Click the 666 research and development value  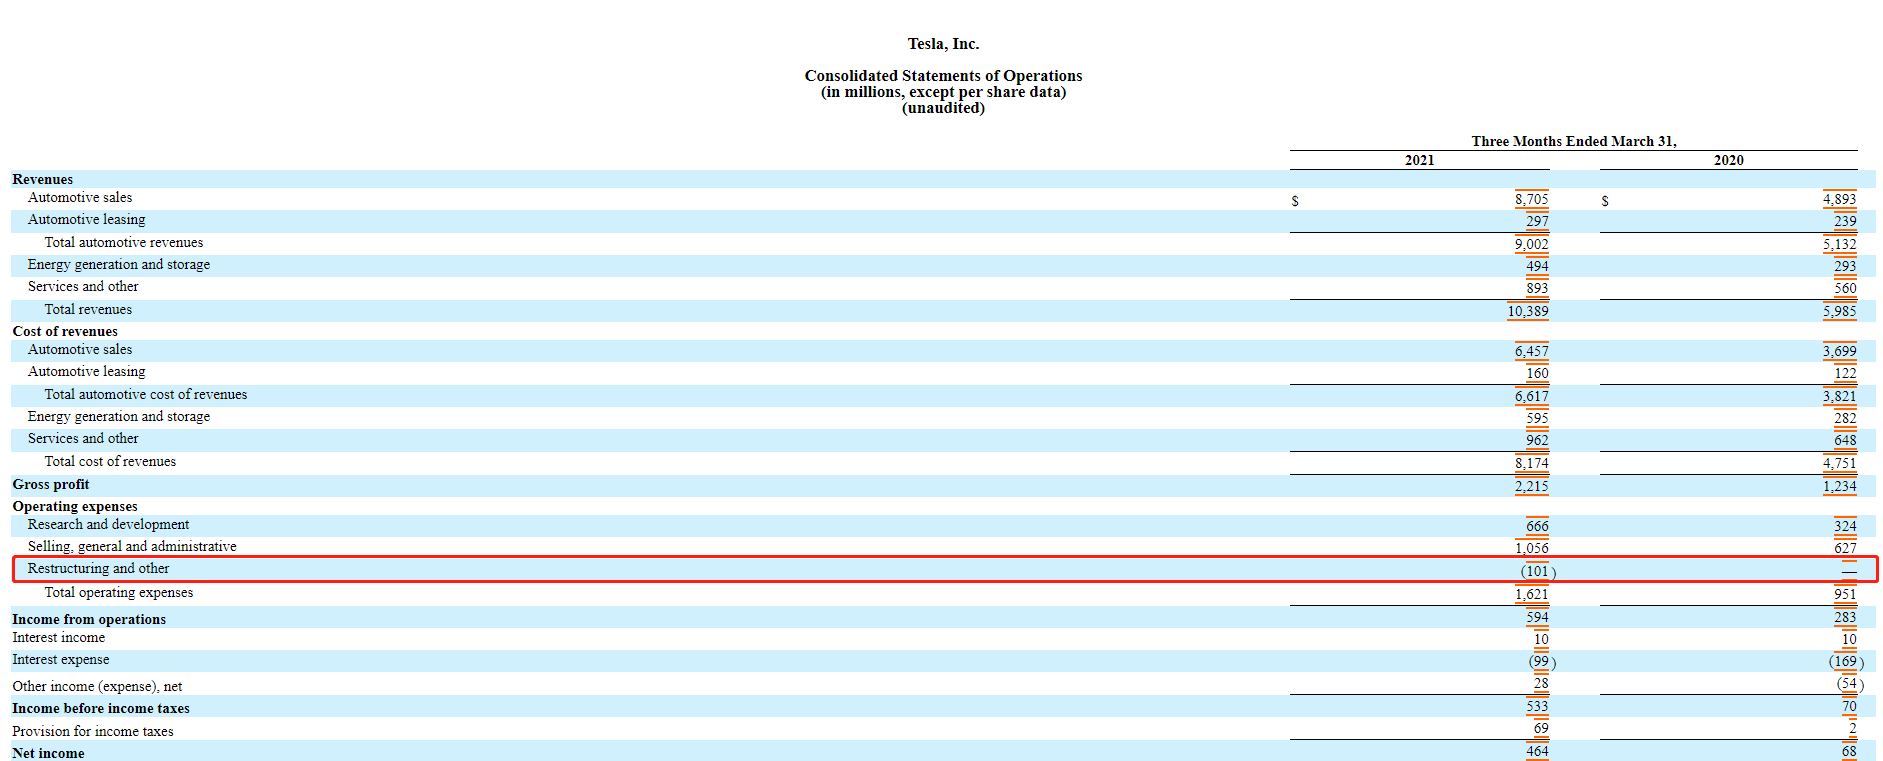tap(1537, 526)
